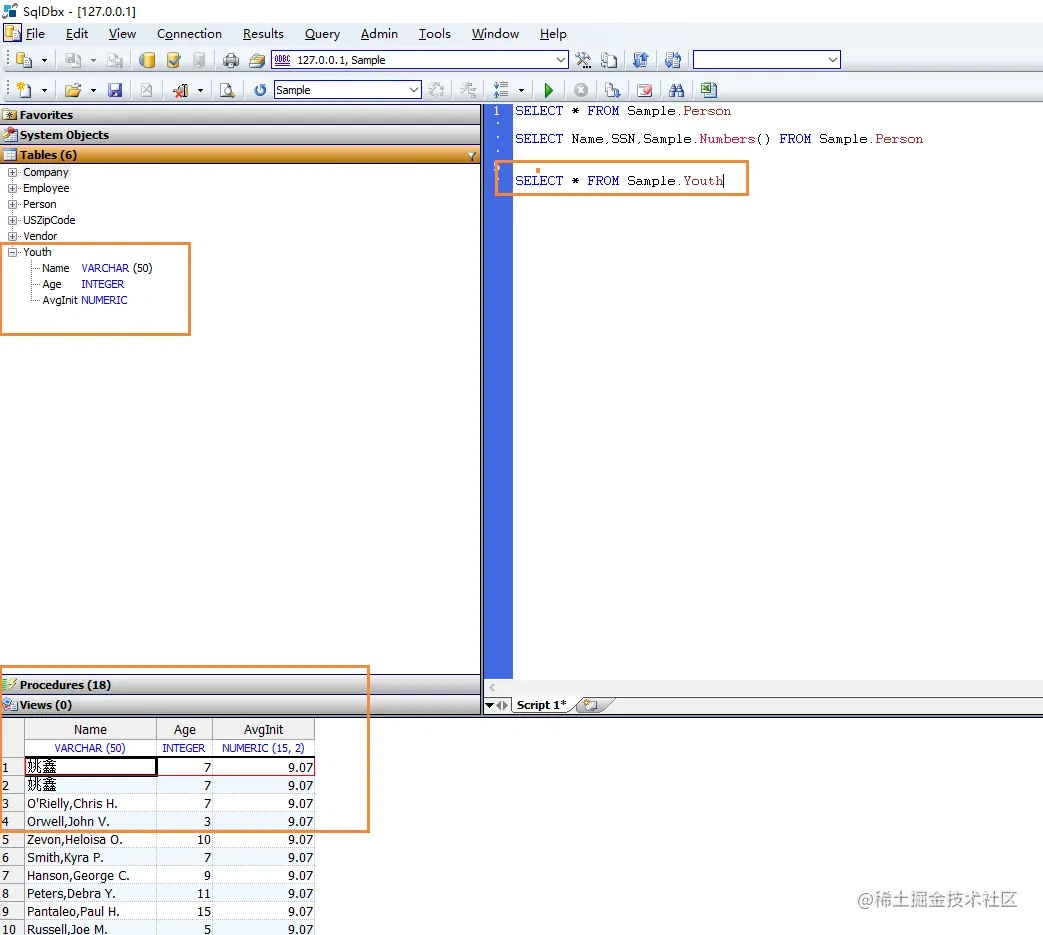Click the greyed database Rollback icon
Image resolution: width=1043 pixels, height=935 pixels.
pyautogui.click(x=199, y=61)
